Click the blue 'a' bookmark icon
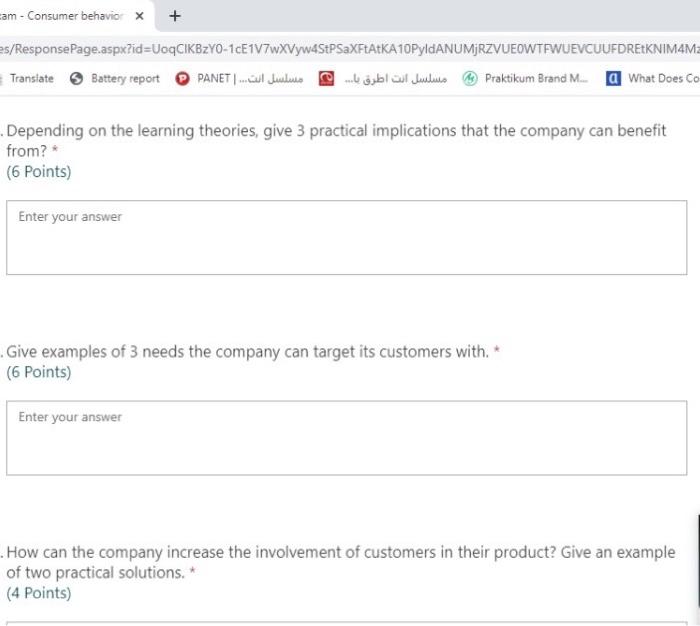Screen dimensions: 700x626 coord(613,79)
